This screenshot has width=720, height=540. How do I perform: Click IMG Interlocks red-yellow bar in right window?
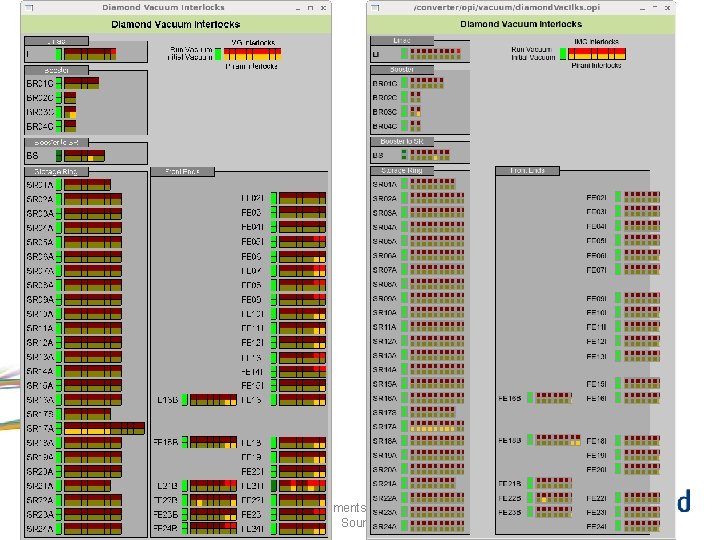coord(596,54)
